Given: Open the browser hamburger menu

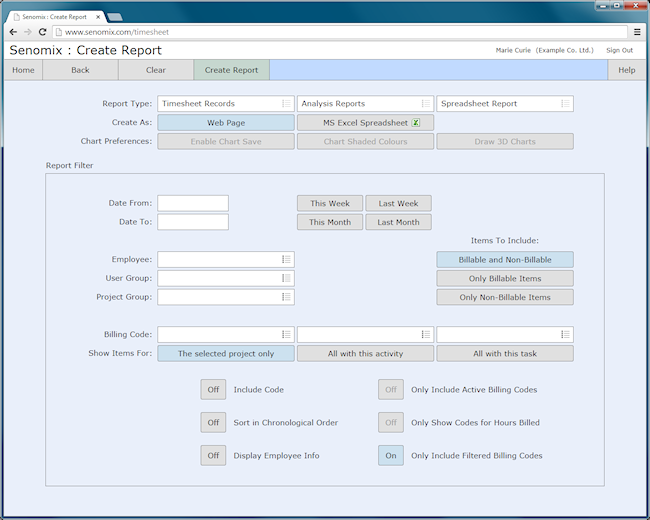Looking at the screenshot, I should 637,32.
